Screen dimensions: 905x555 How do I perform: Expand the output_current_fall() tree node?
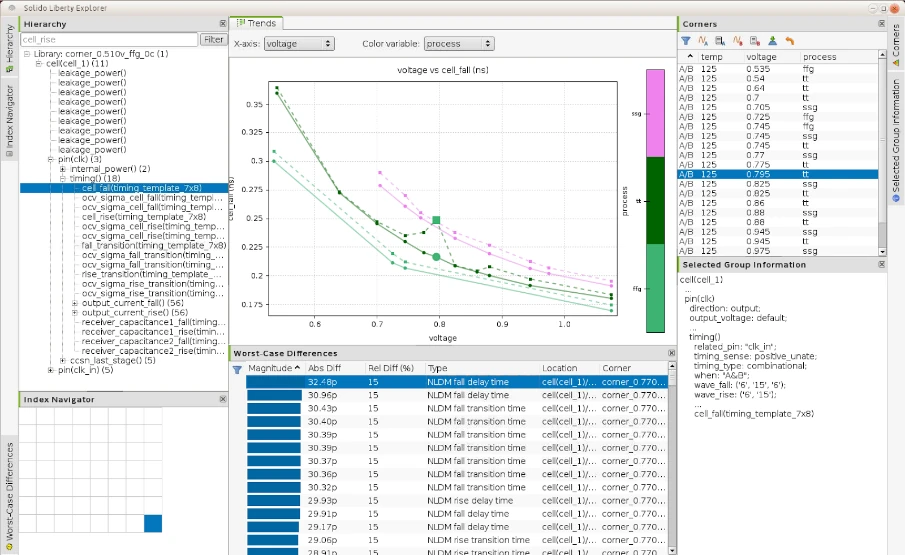(75, 303)
